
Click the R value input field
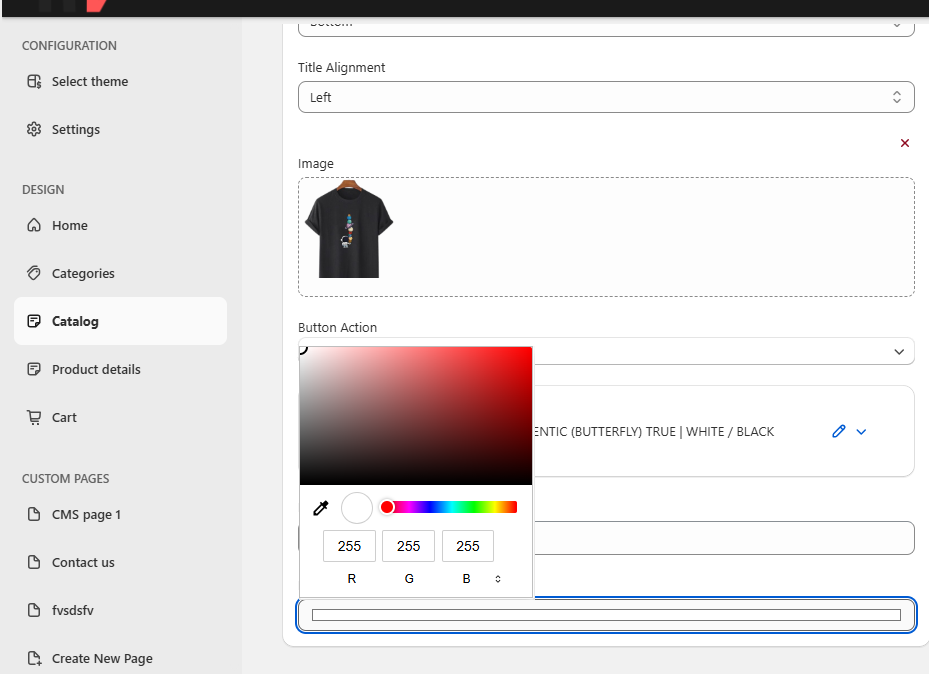pos(349,545)
